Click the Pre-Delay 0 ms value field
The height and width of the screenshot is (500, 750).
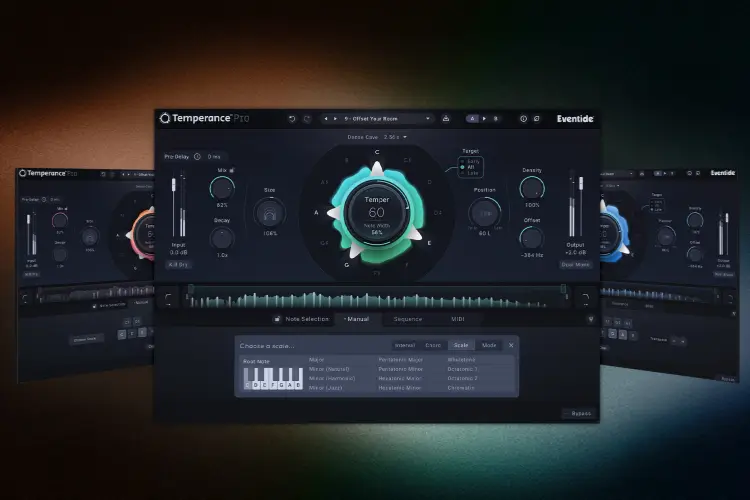(214, 156)
